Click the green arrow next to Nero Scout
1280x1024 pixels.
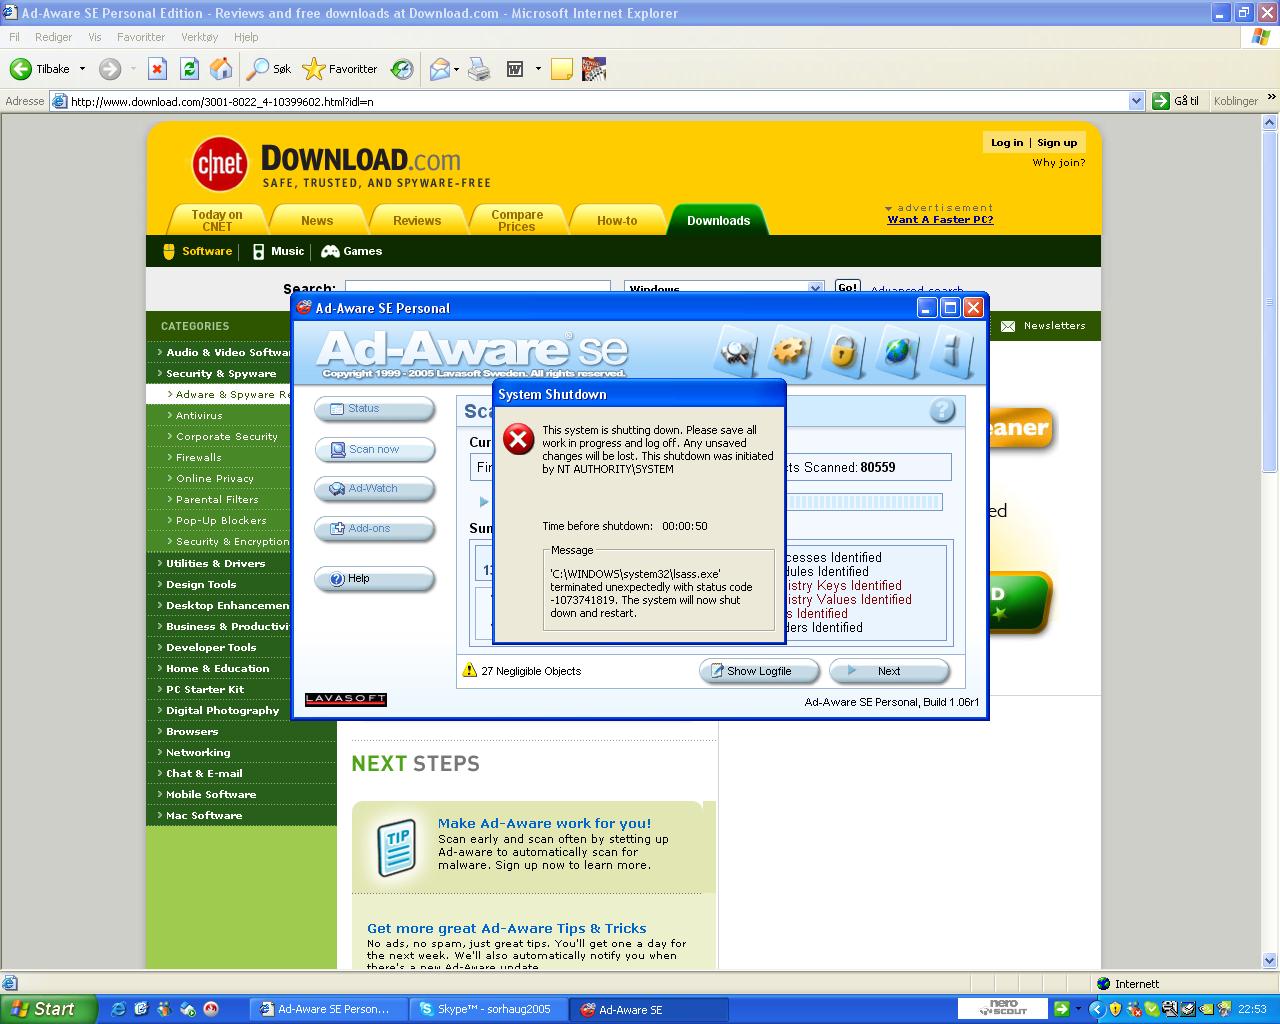coord(1062,1009)
